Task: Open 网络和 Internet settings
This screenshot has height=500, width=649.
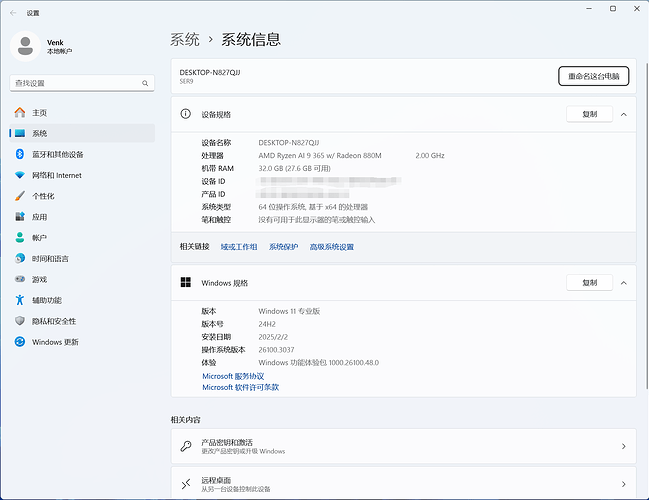Action: pos(56,175)
